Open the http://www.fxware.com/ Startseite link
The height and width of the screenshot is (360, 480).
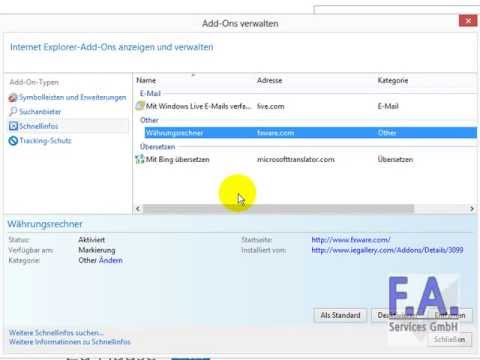(351, 240)
